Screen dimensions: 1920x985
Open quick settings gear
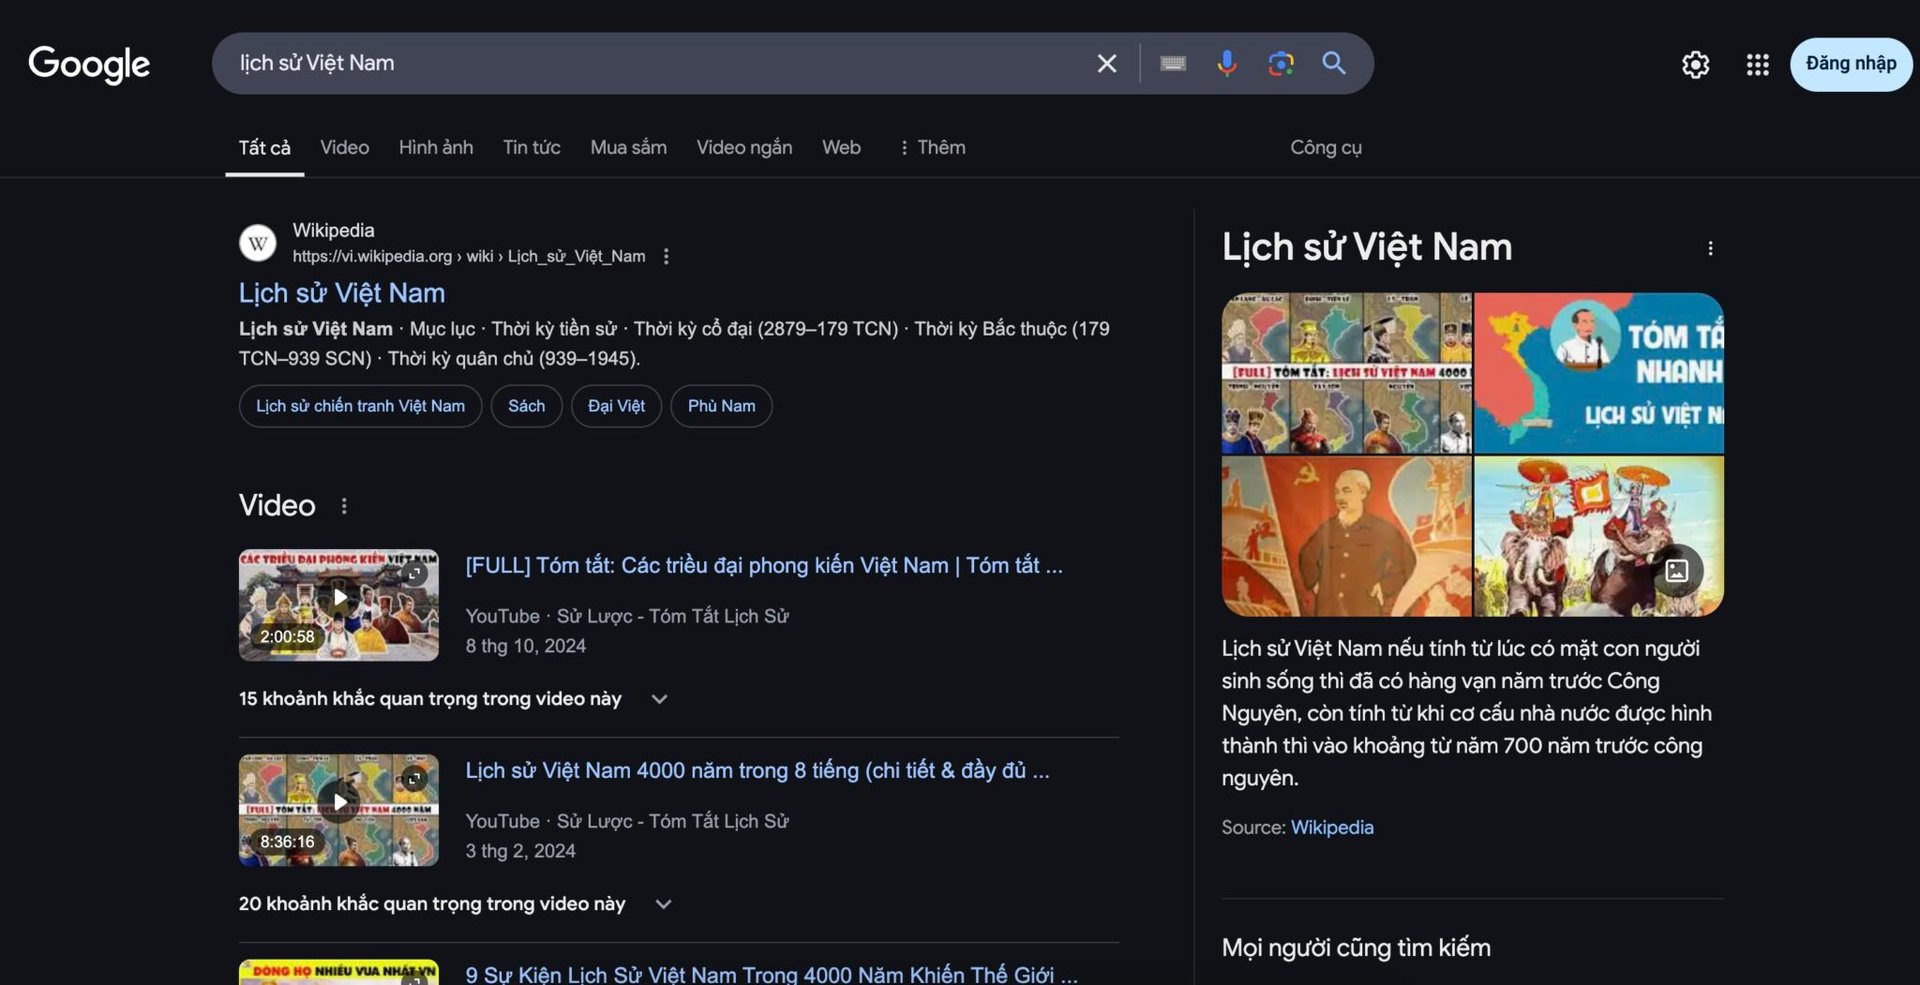click(1695, 64)
